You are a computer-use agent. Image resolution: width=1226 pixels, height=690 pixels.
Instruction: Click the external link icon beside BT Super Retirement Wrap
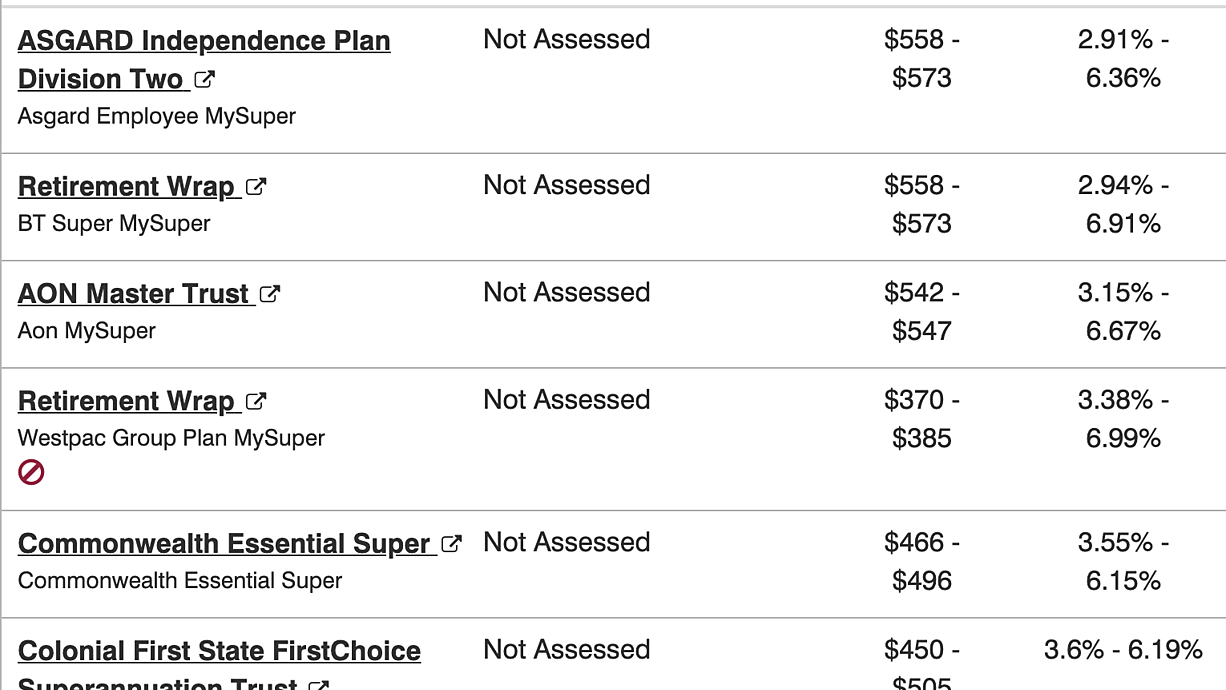[x=256, y=186]
